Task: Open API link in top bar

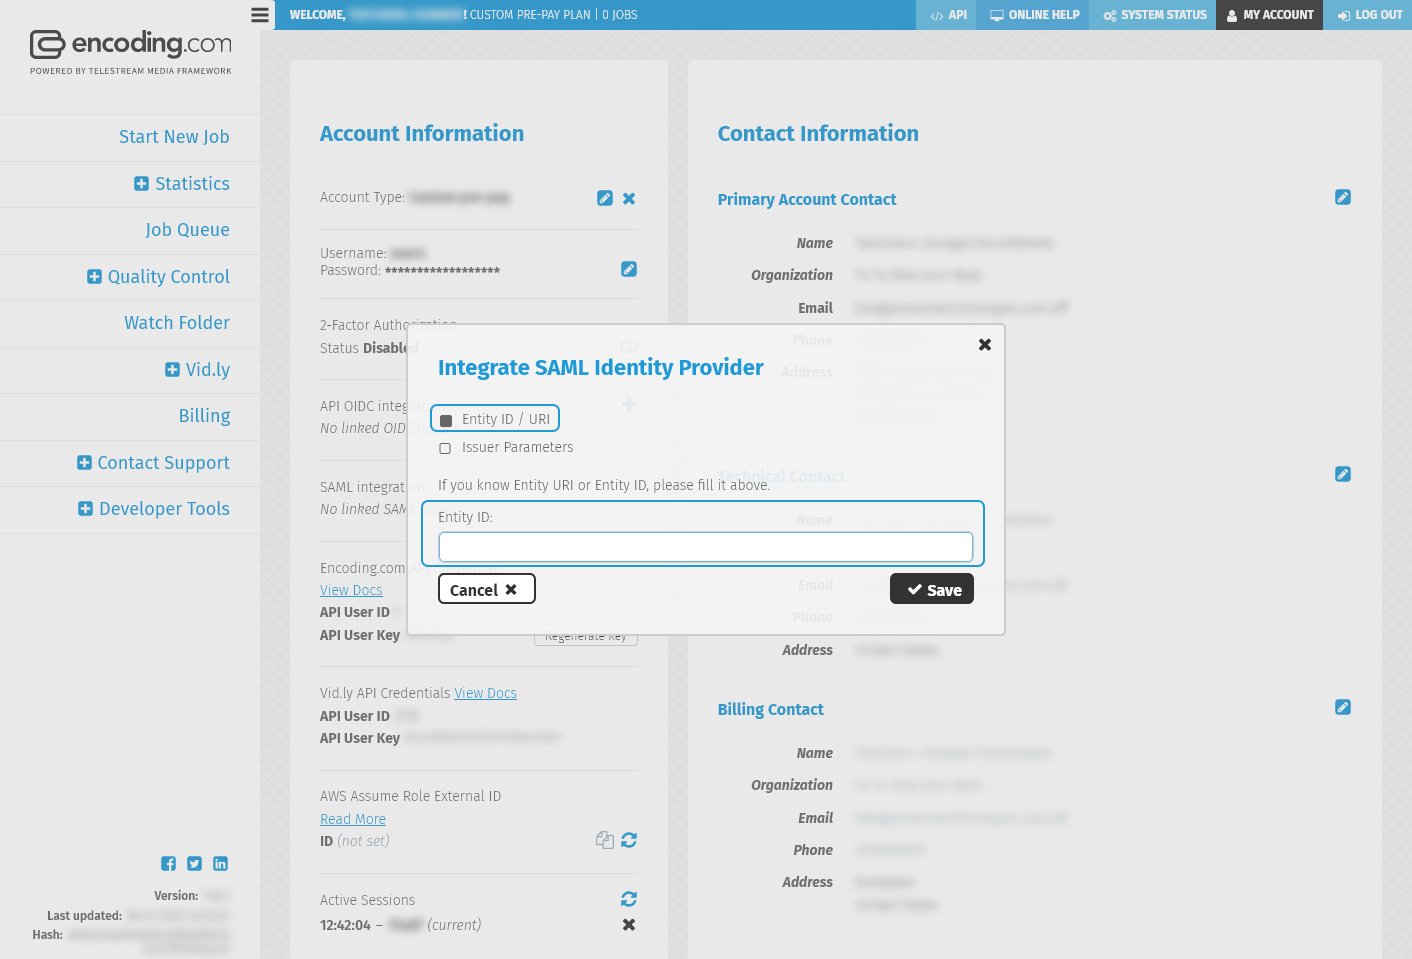Action: coord(946,15)
